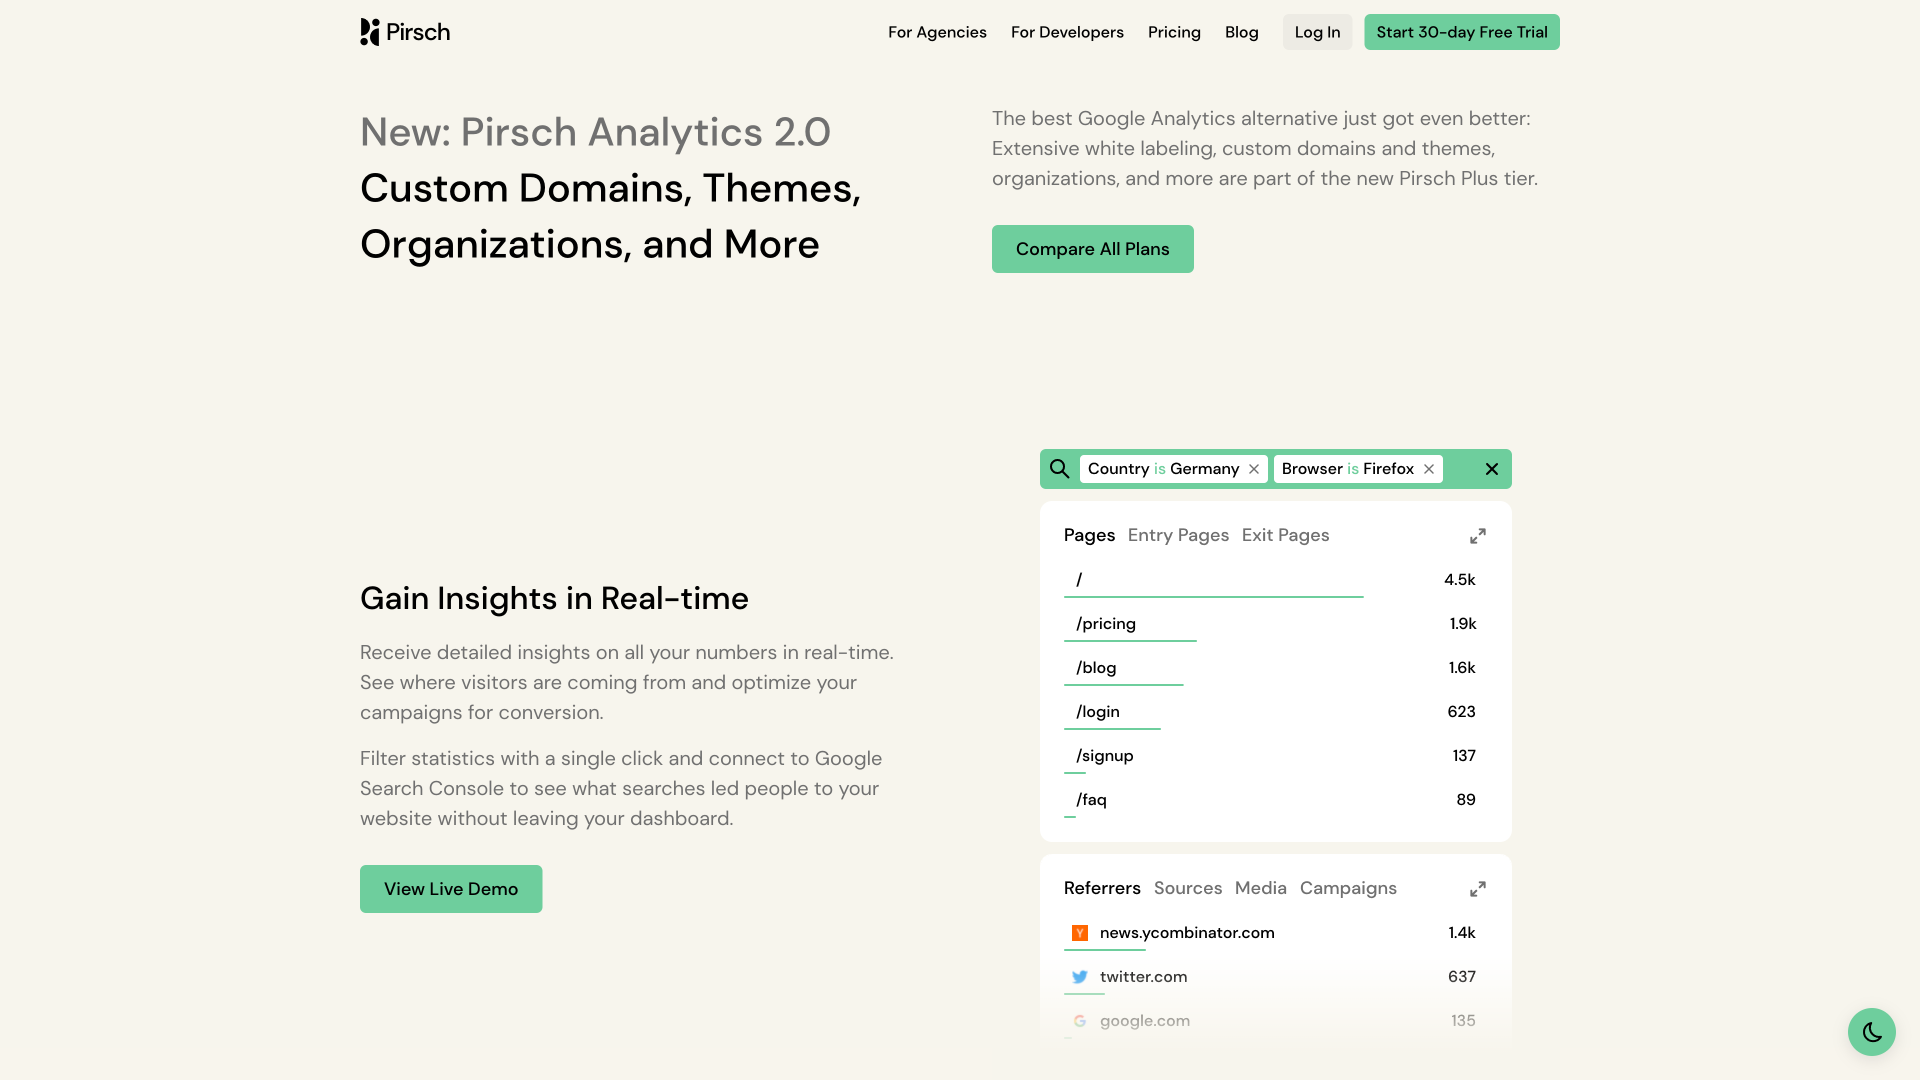Click the 623 login count

click(x=1462, y=712)
